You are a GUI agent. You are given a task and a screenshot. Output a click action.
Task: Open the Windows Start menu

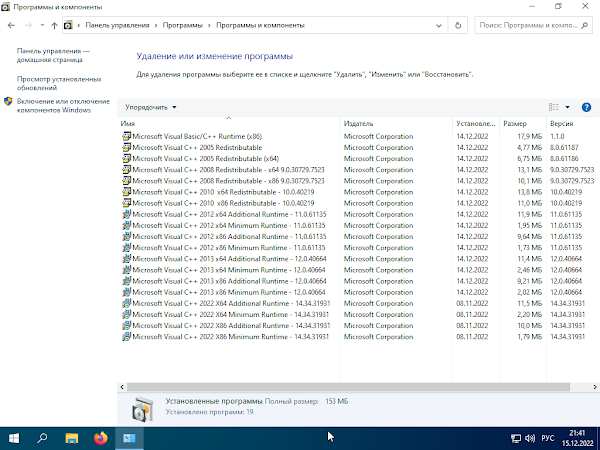coord(14,438)
